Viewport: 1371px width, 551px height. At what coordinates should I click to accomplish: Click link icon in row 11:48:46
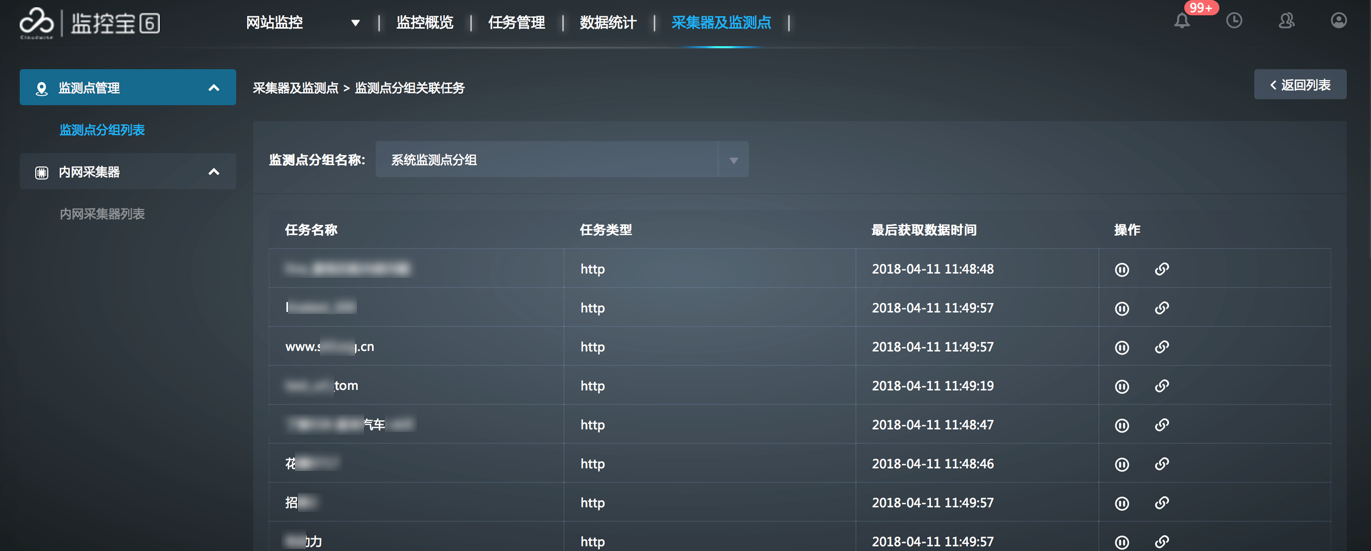tap(1162, 464)
